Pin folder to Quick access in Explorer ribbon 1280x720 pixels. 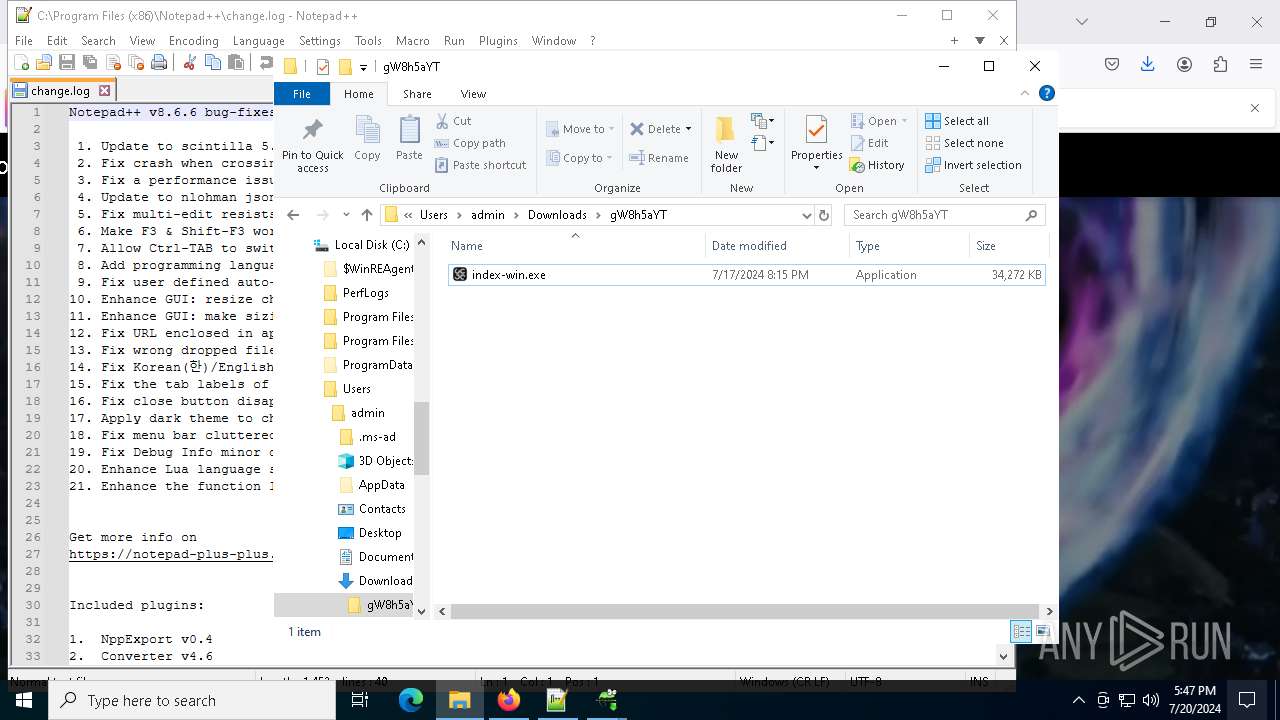tap(312, 146)
